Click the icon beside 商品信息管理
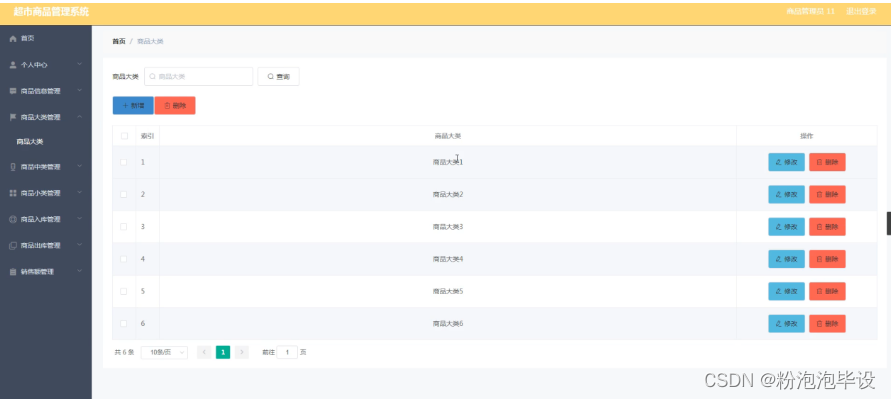This screenshot has width=891, height=399. pos(13,91)
